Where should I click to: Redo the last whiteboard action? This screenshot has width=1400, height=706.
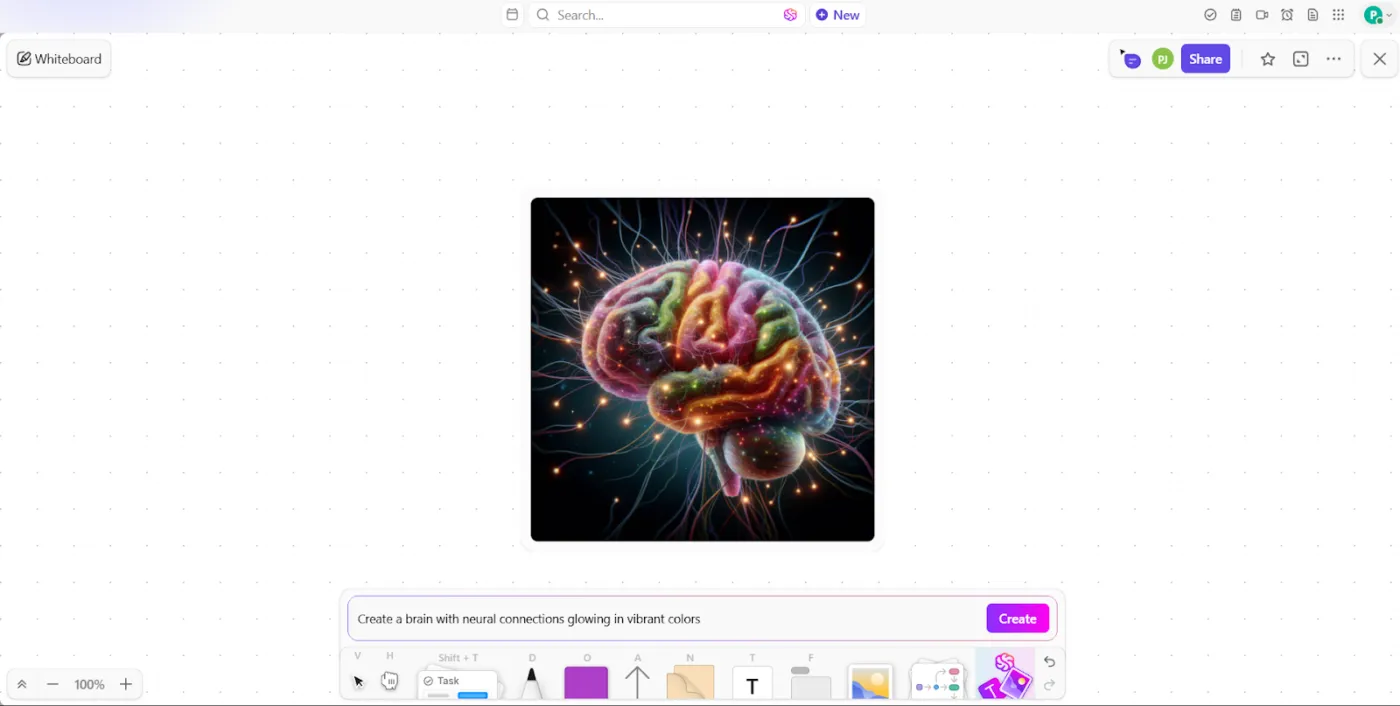click(x=1049, y=685)
